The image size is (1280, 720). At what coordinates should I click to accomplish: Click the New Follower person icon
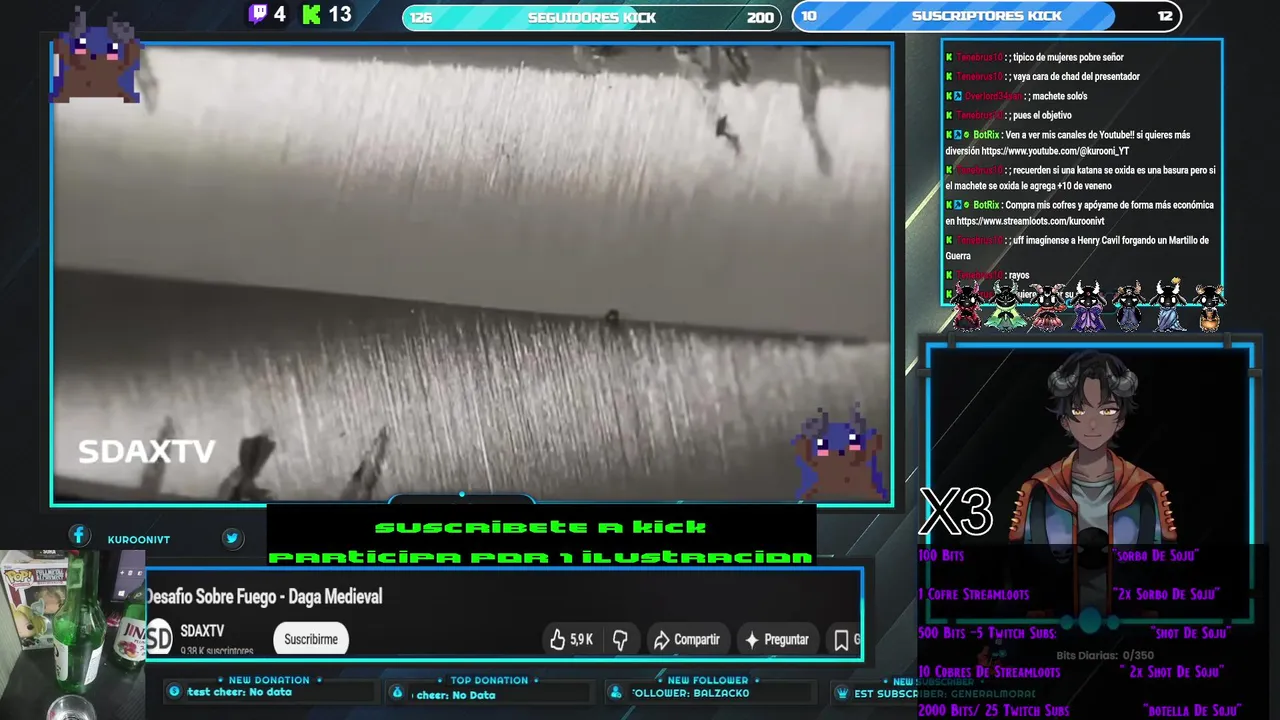click(615, 692)
